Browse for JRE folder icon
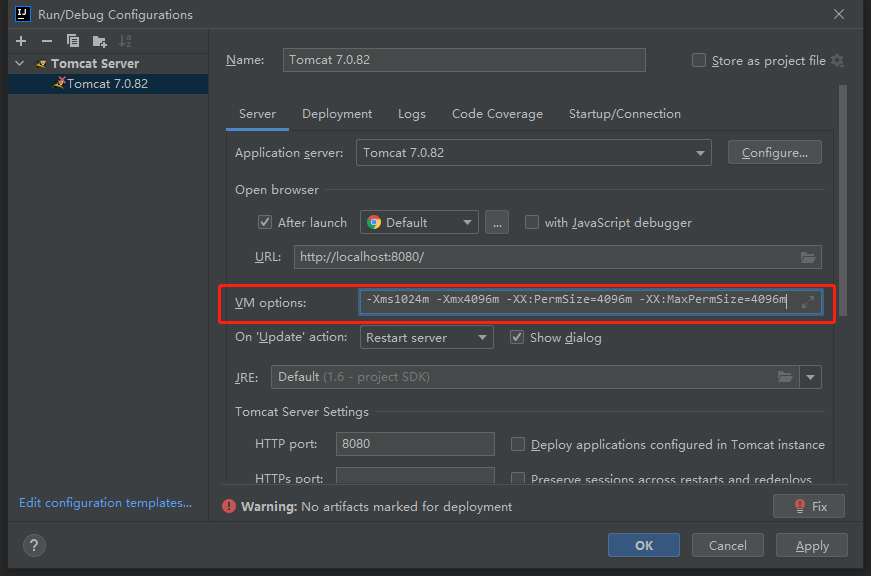Image resolution: width=871 pixels, height=576 pixels. (784, 377)
